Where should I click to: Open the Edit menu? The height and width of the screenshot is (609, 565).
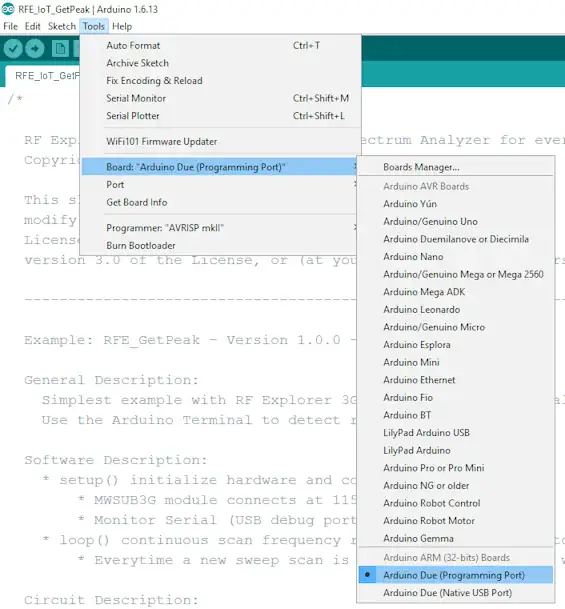[x=33, y=26]
